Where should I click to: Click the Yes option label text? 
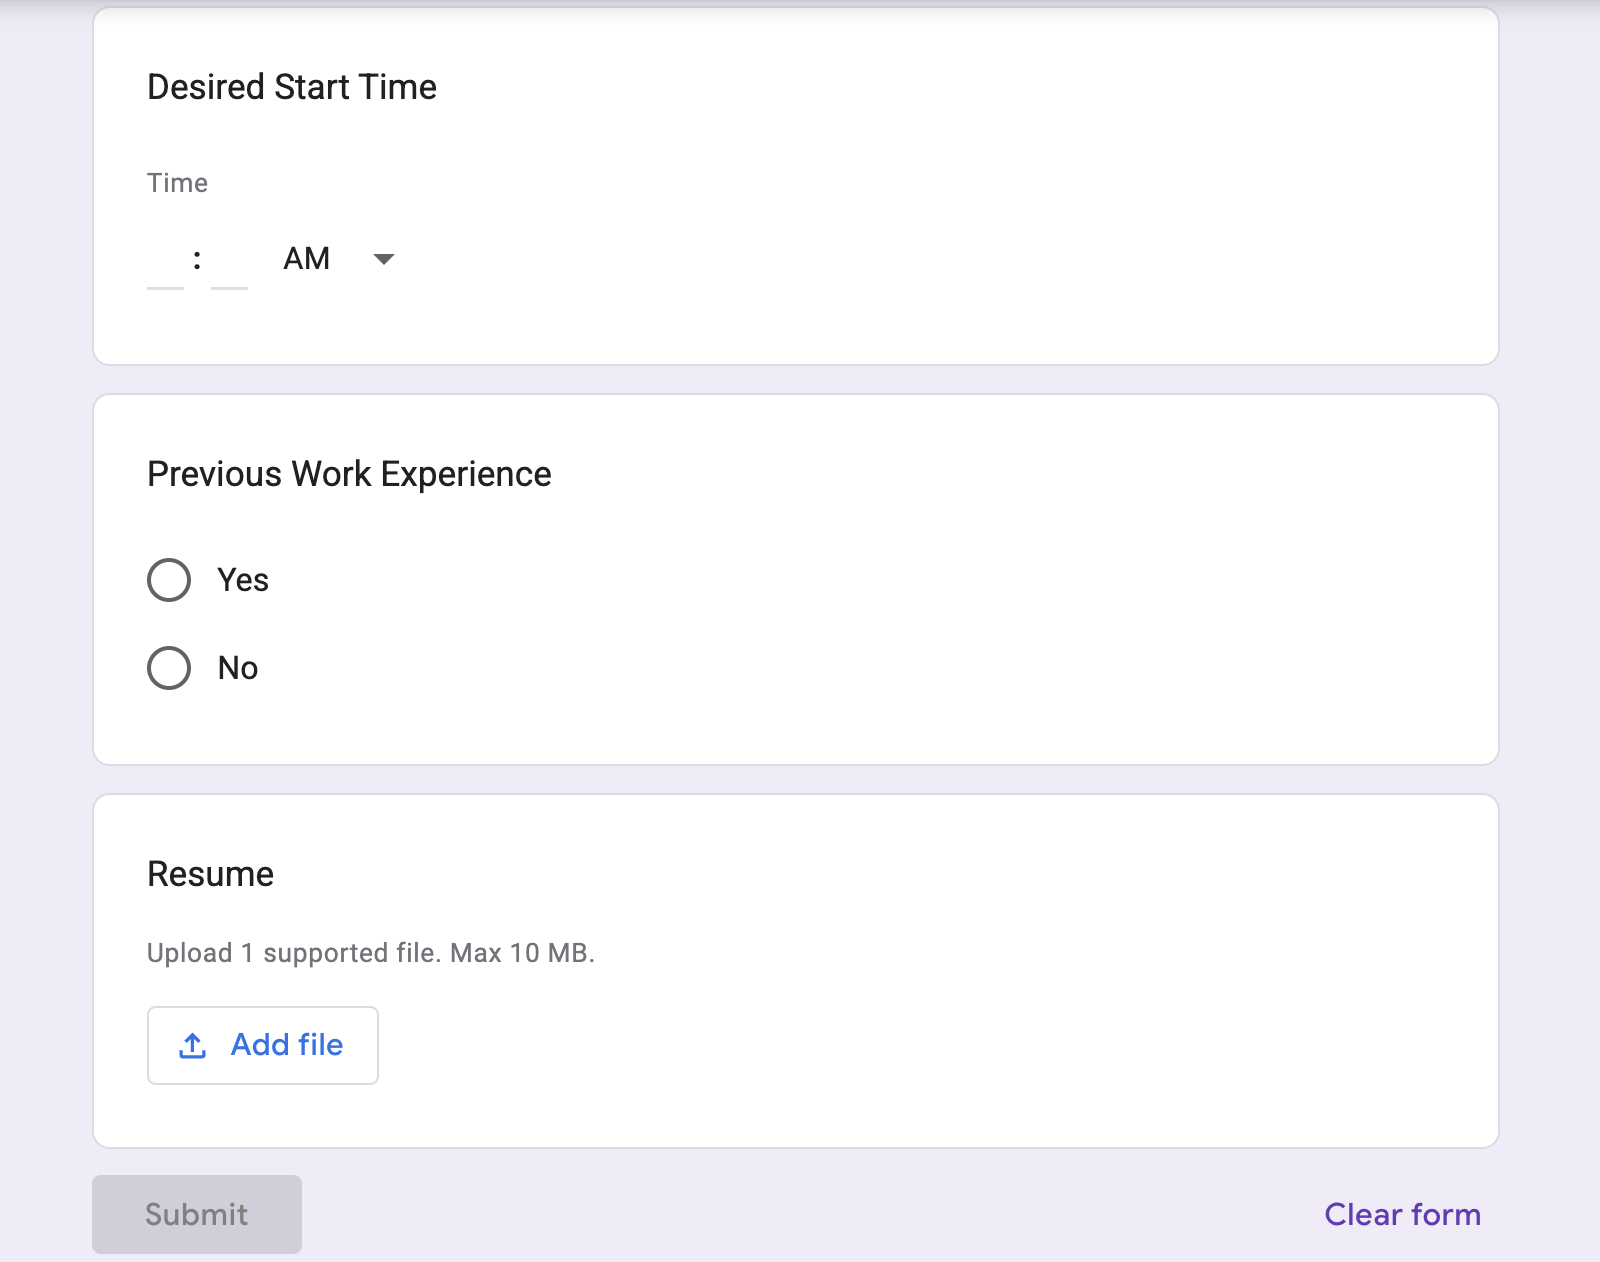click(x=242, y=579)
